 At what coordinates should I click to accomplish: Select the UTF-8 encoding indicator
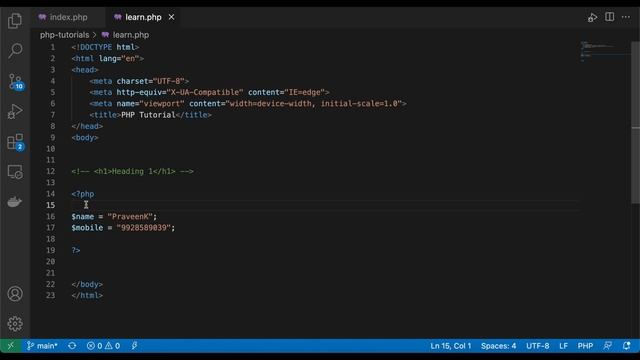tap(538, 346)
